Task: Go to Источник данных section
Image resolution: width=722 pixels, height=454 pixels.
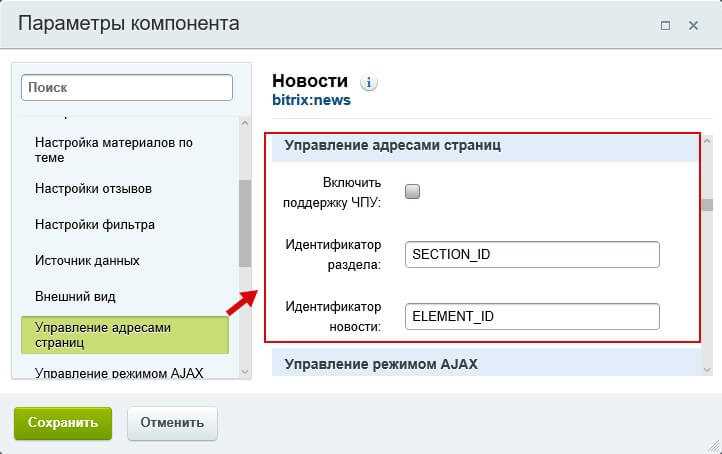Action: pyautogui.click(x=87, y=261)
